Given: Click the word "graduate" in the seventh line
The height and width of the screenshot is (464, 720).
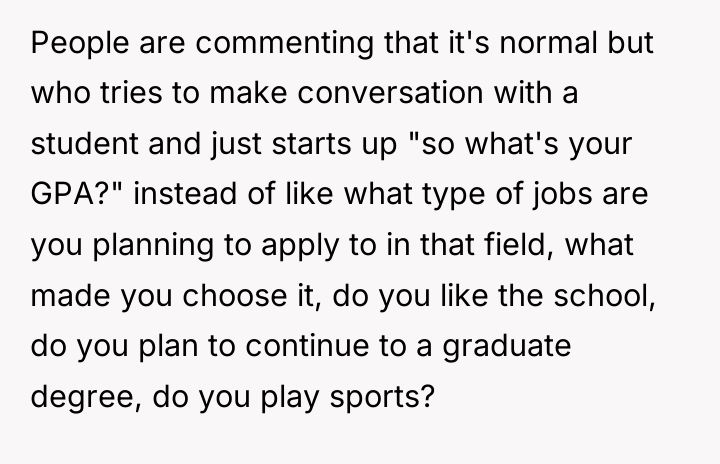Looking at the screenshot, I should (507, 347).
